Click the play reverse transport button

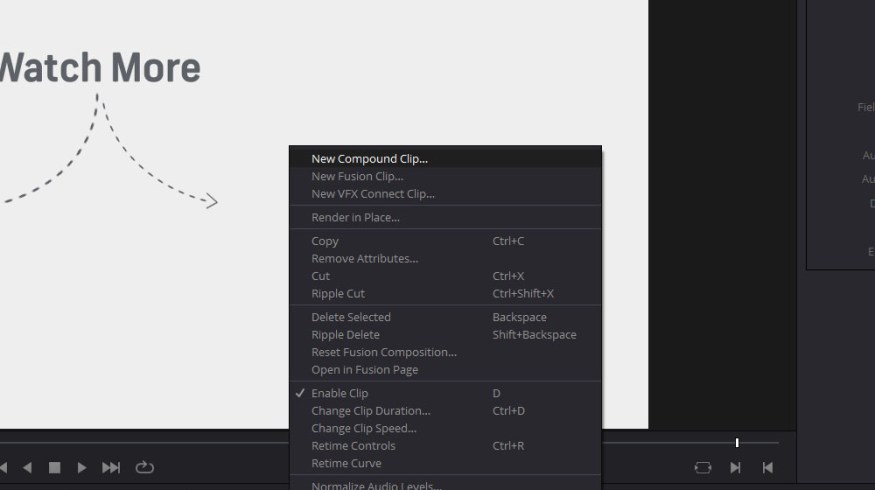point(28,467)
